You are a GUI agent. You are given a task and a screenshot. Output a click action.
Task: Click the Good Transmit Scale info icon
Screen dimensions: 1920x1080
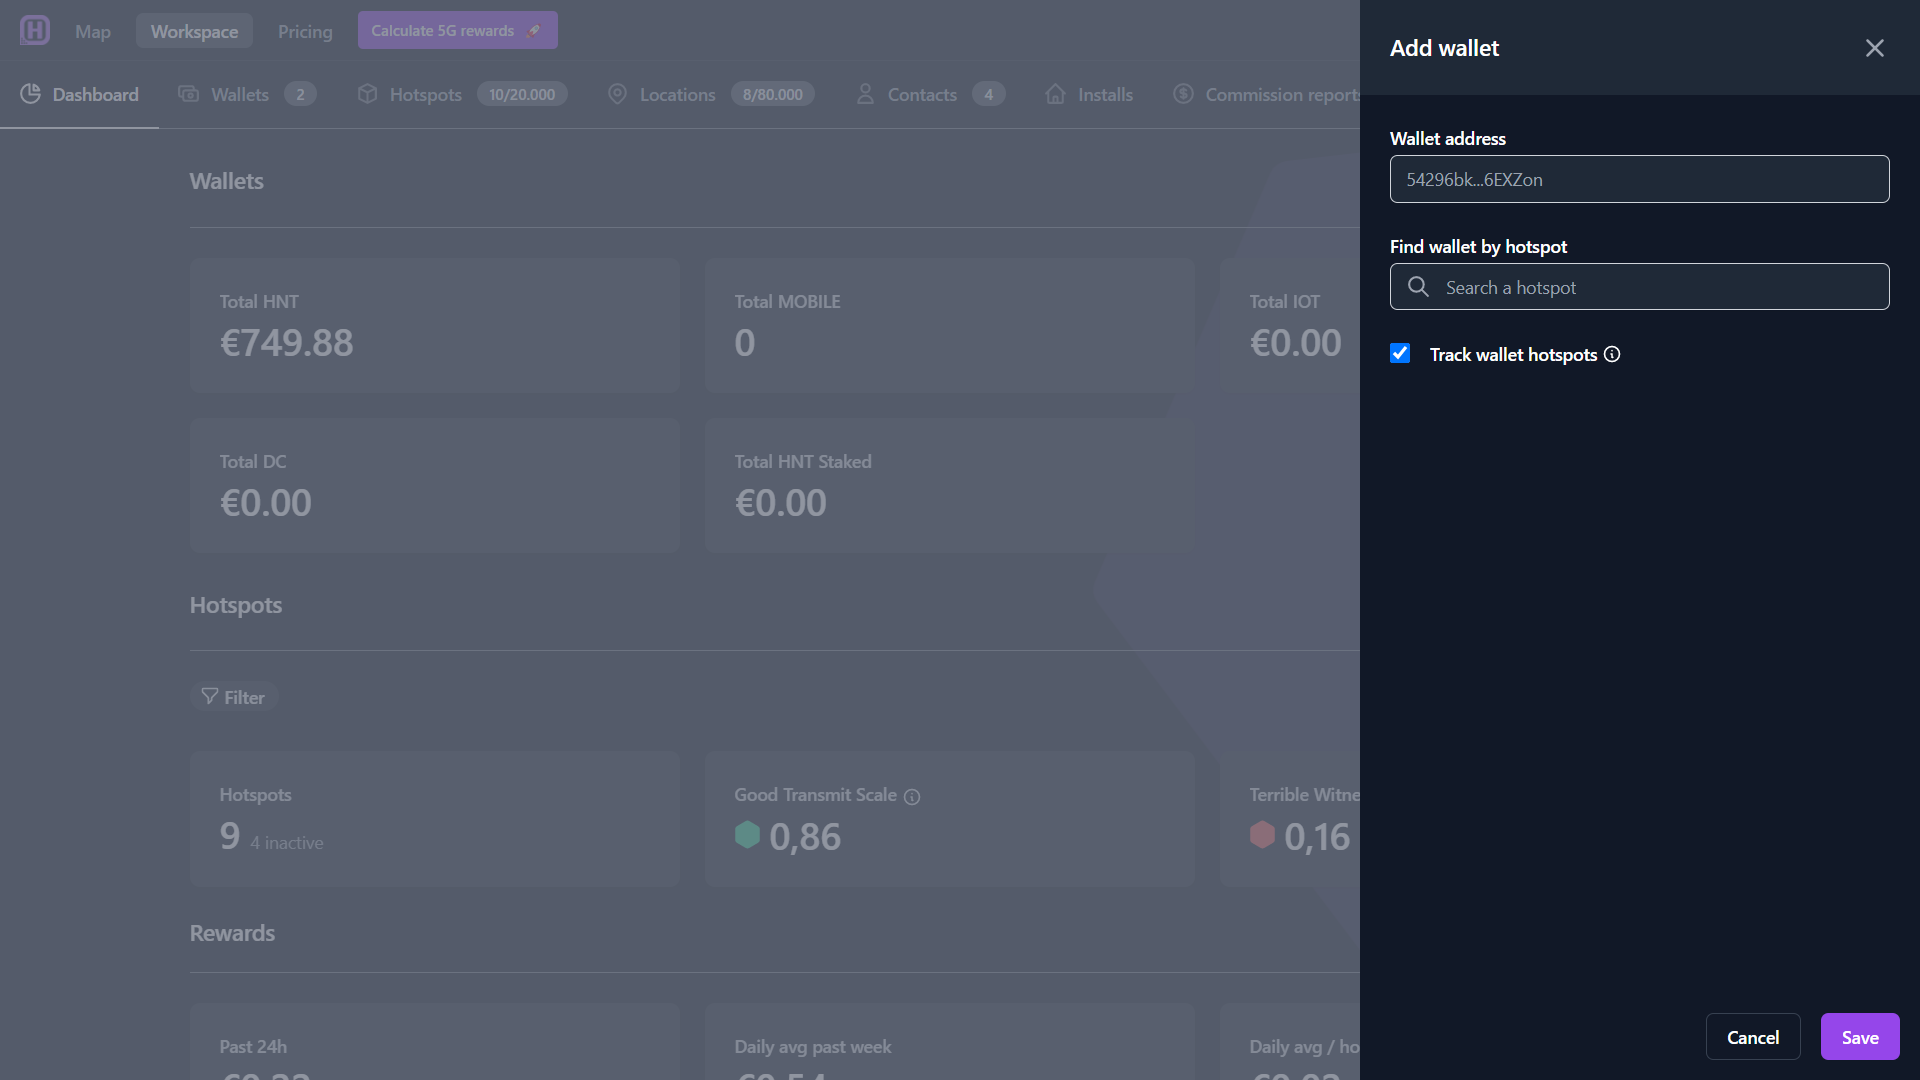(x=912, y=797)
